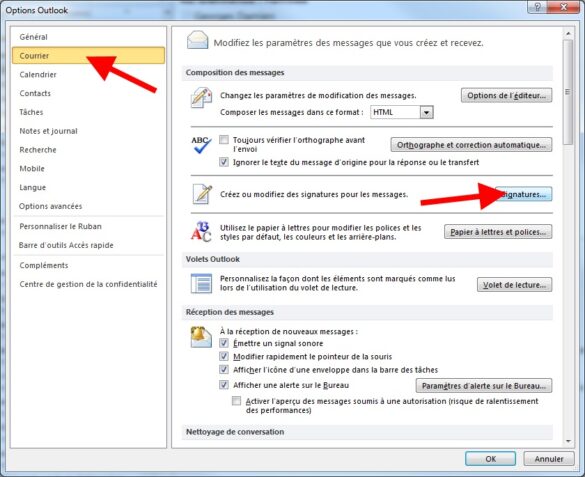Confirm with the OK button
Image resolution: width=585 pixels, height=477 pixels.
(x=490, y=459)
